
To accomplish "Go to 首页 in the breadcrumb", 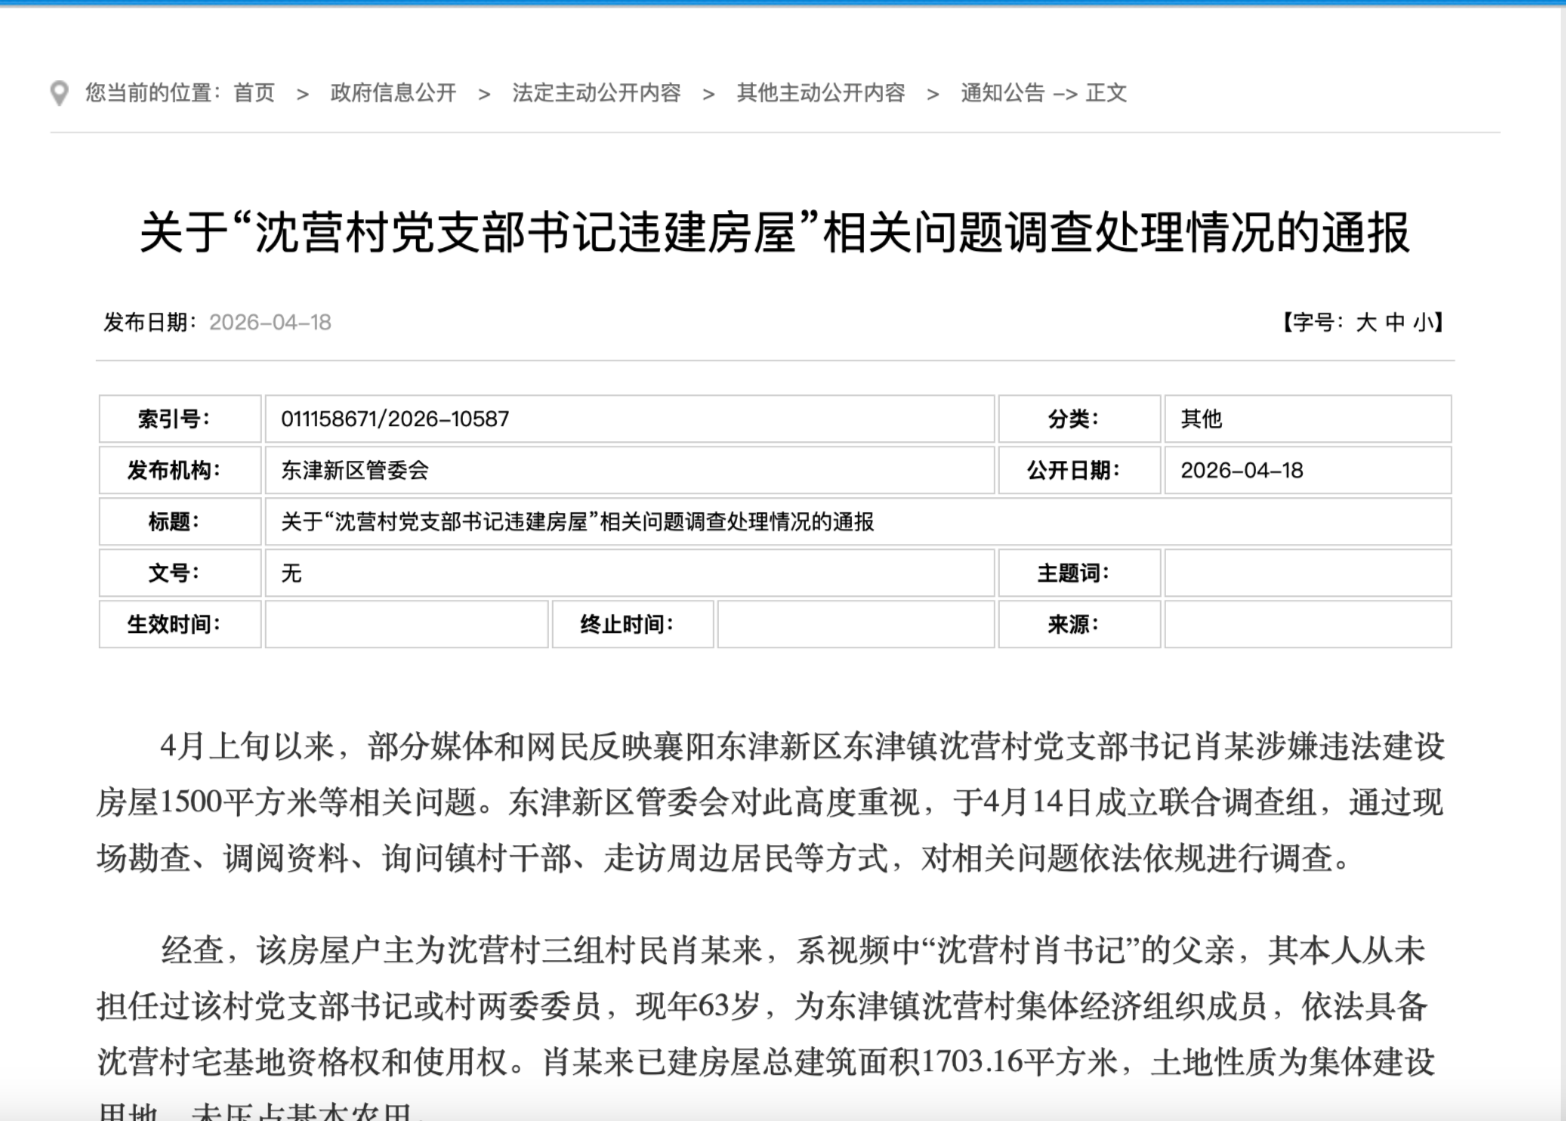I will coord(254,93).
